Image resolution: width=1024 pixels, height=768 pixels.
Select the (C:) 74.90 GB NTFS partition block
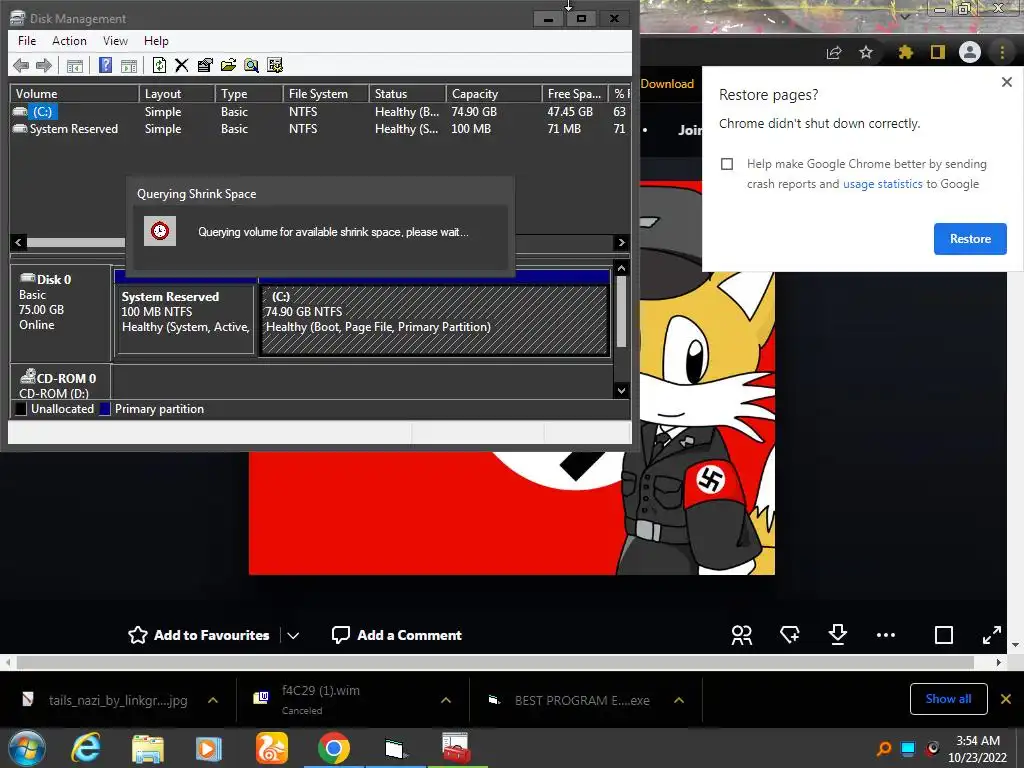click(x=435, y=319)
